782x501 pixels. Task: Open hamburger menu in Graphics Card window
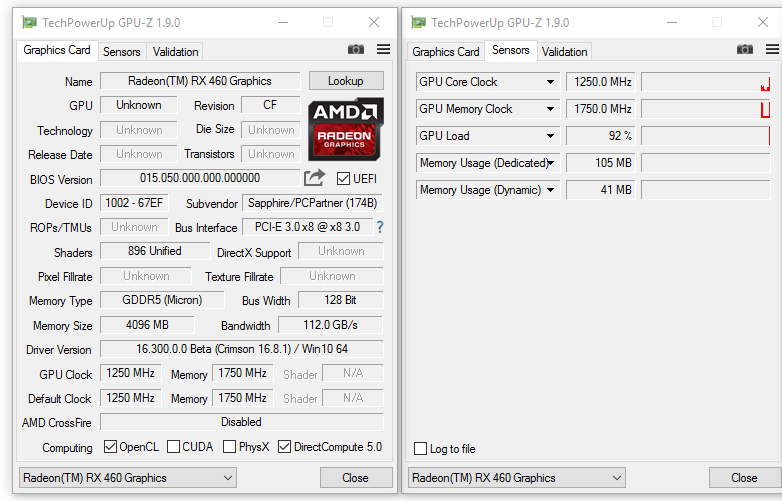(x=384, y=50)
